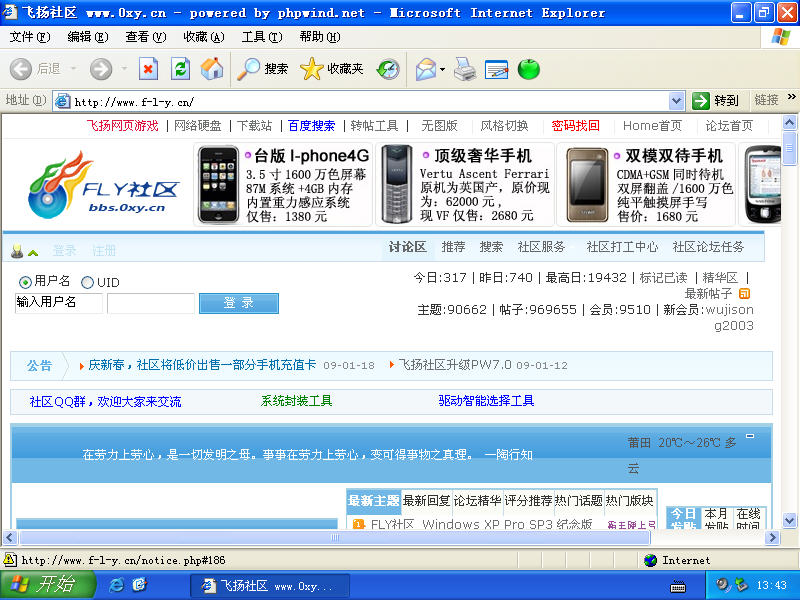
Task: Click the IE Forward arrow button
Action: pos(101,69)
